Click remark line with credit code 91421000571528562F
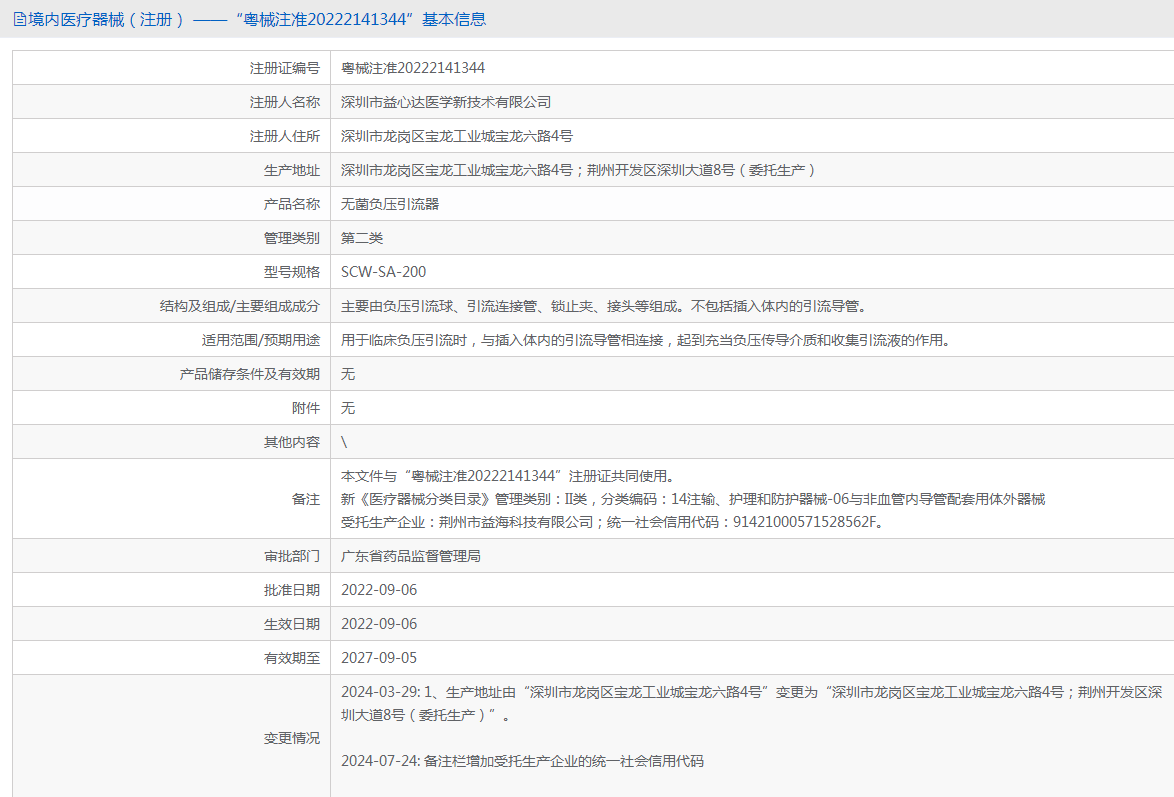Screen dimensions: 1174x797 click(612, 522)
